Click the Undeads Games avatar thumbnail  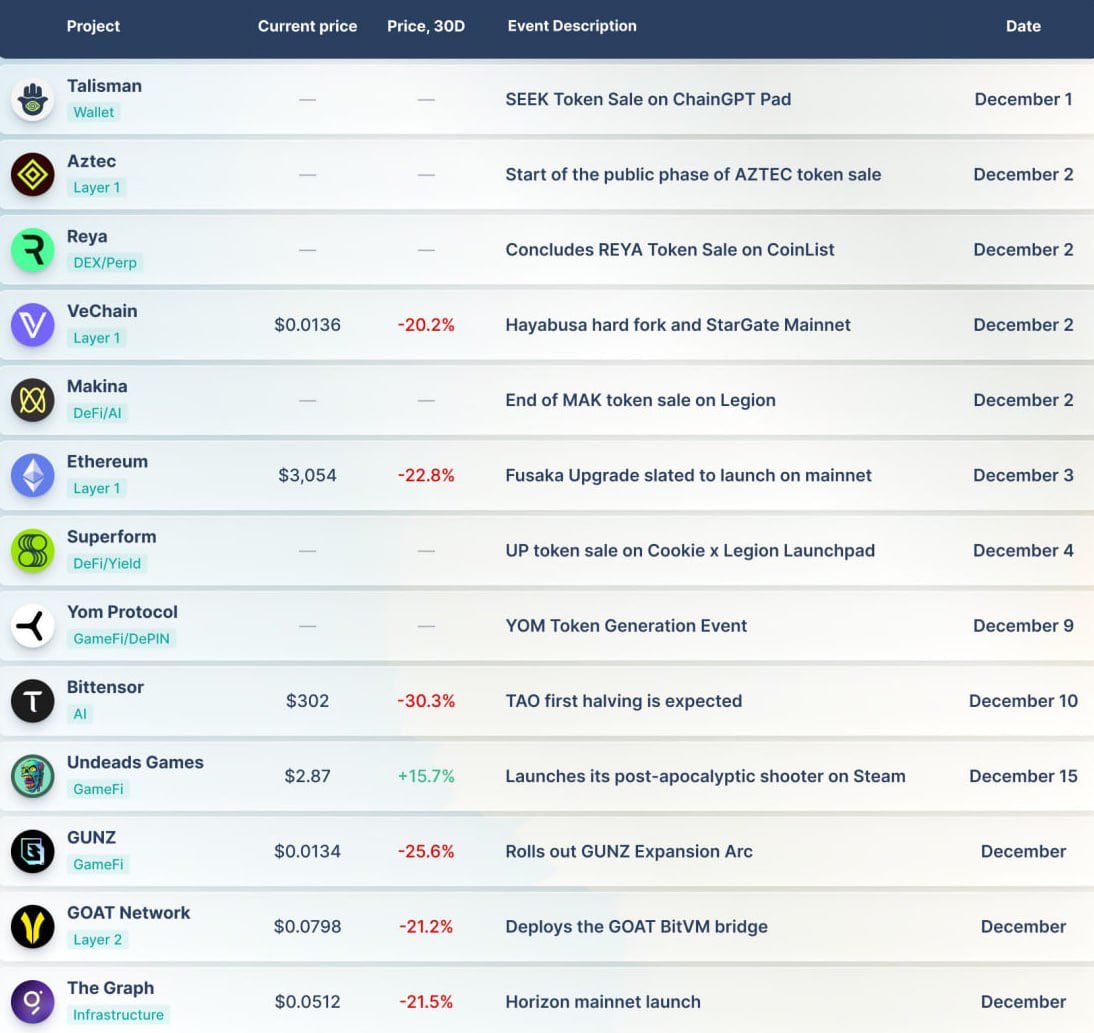point(32,775)
